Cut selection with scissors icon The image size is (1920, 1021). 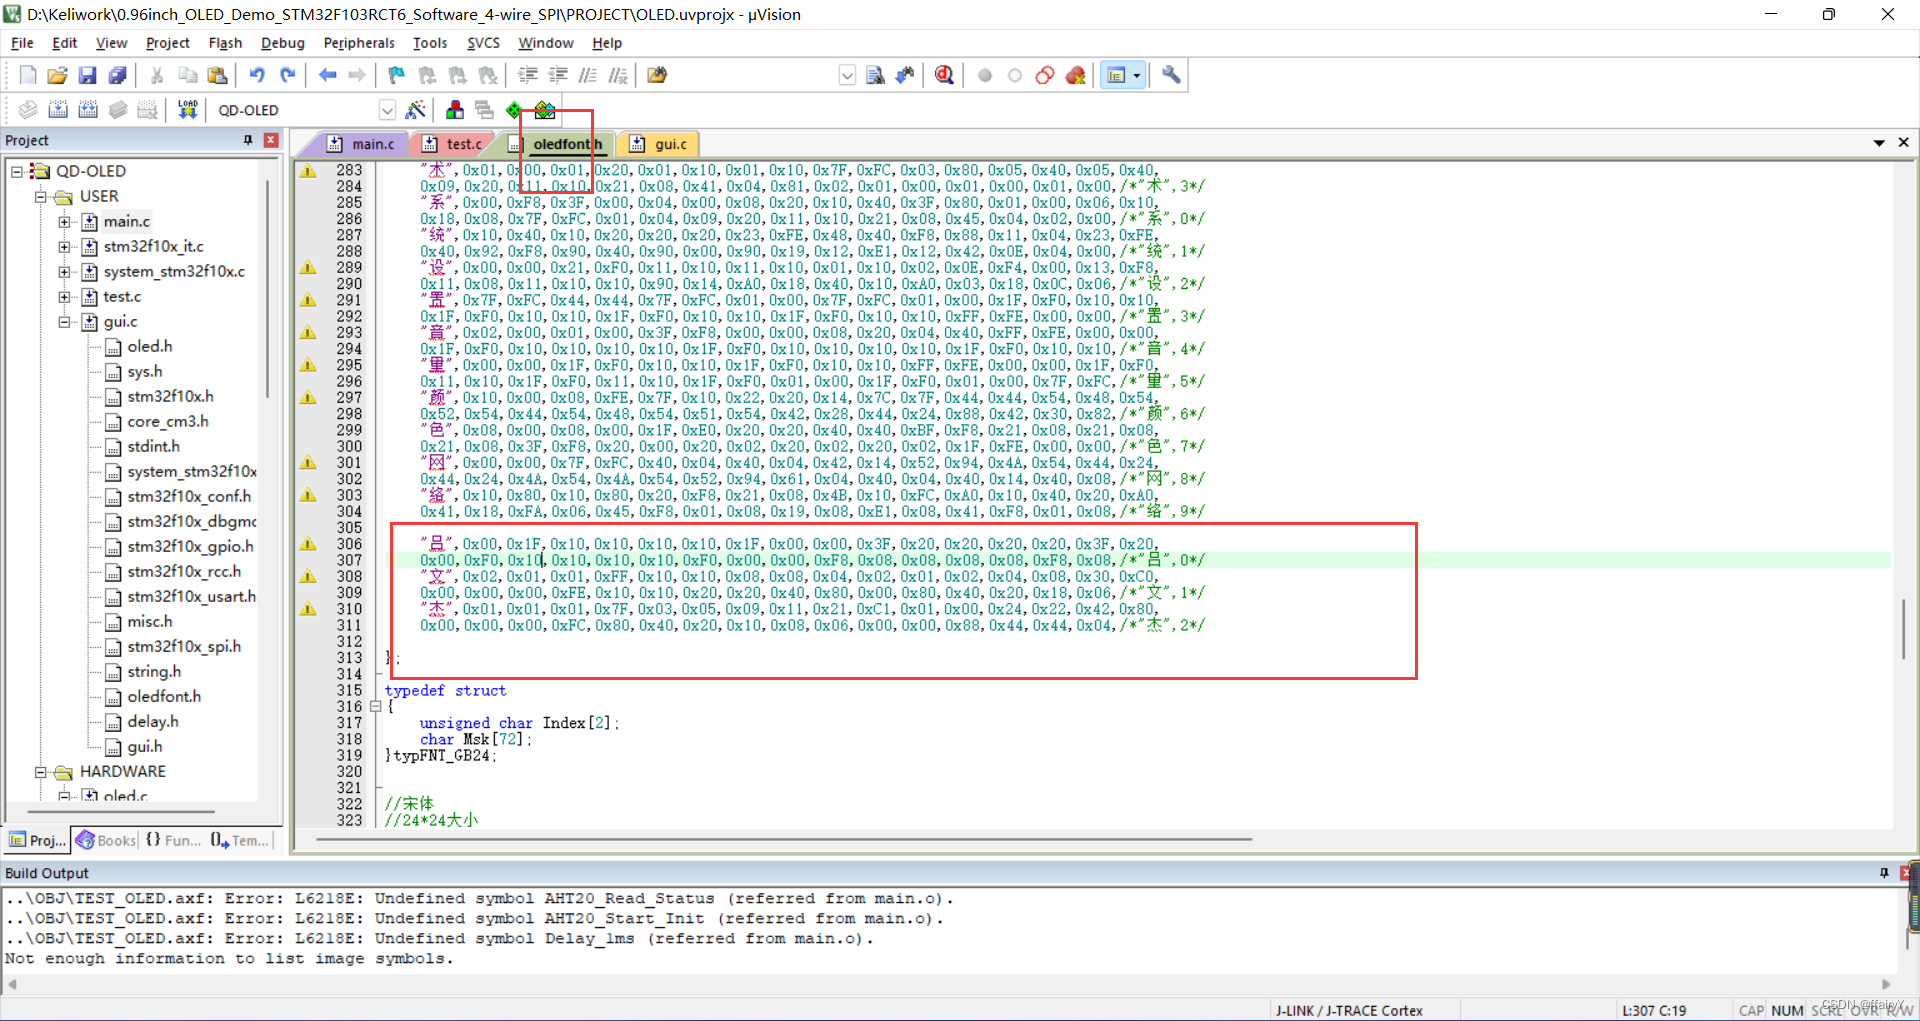tap(157, 75)
